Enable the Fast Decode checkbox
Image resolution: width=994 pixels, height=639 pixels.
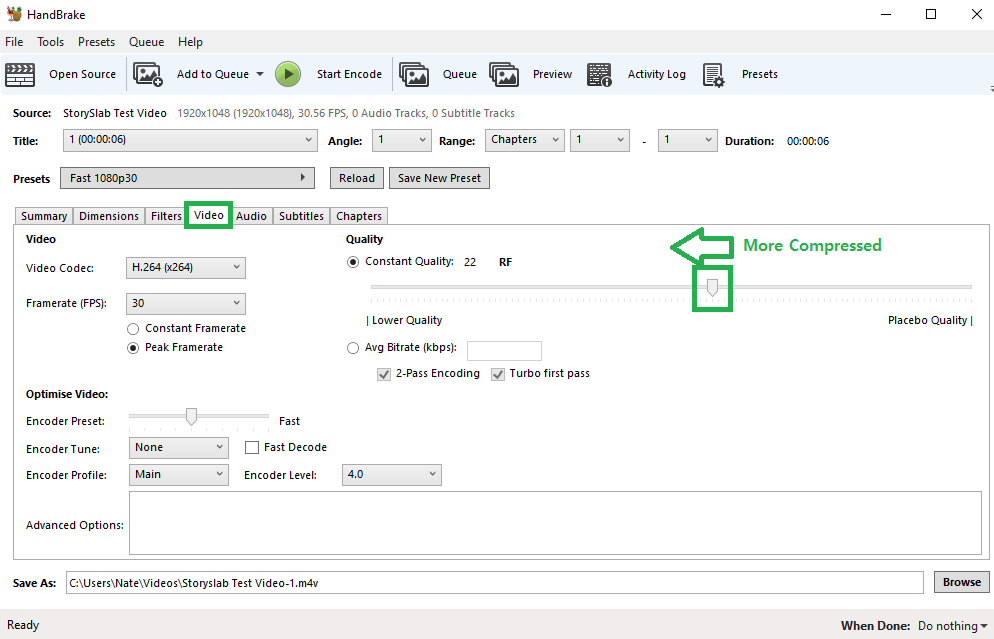click(252, 448)
